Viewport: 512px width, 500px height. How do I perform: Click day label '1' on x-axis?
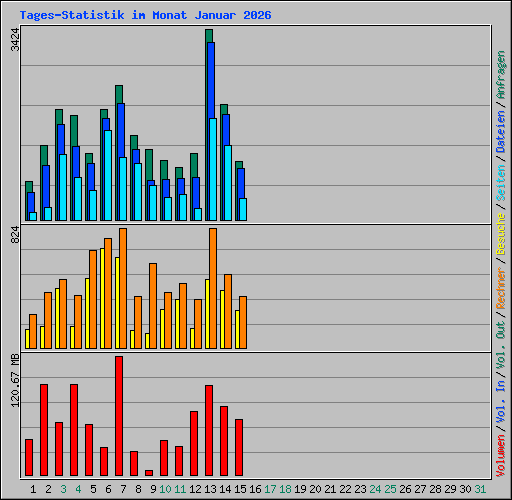click(33, 489)
